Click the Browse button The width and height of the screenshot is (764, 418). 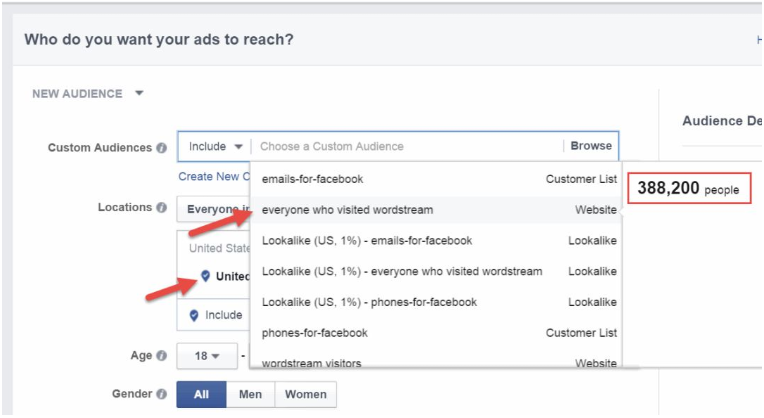[591, 146]
